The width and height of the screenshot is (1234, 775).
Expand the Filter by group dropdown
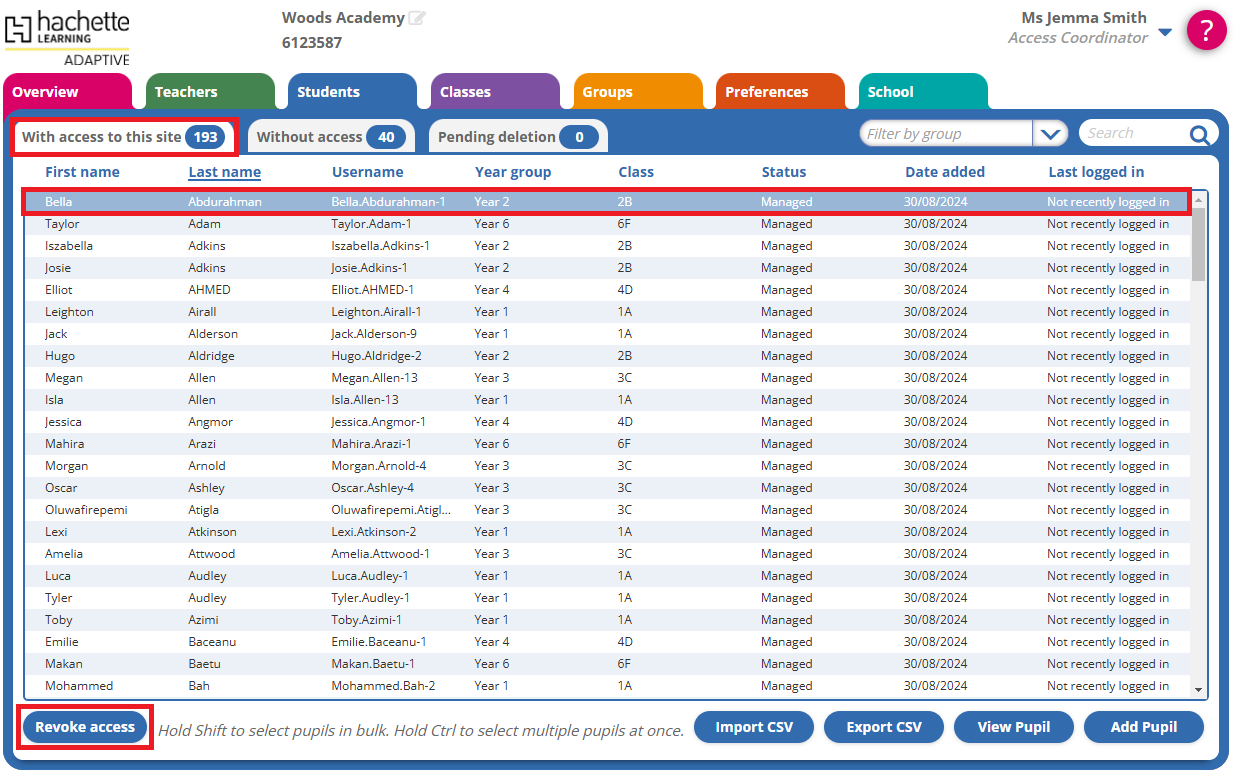(1049, 134)
